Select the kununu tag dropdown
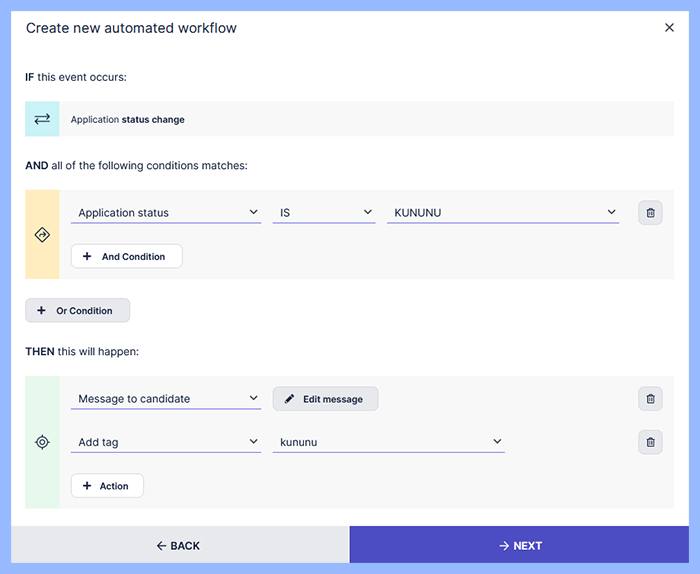 [x=388, y=442]
